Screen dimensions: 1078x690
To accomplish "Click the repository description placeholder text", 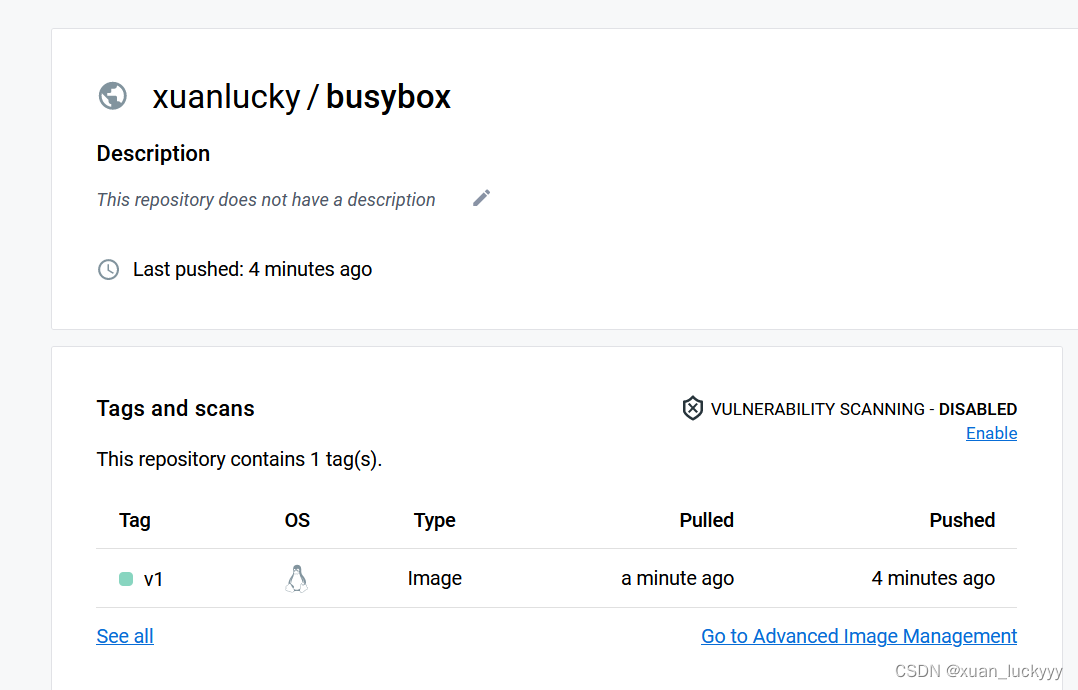I will click(x=266, y=200).
